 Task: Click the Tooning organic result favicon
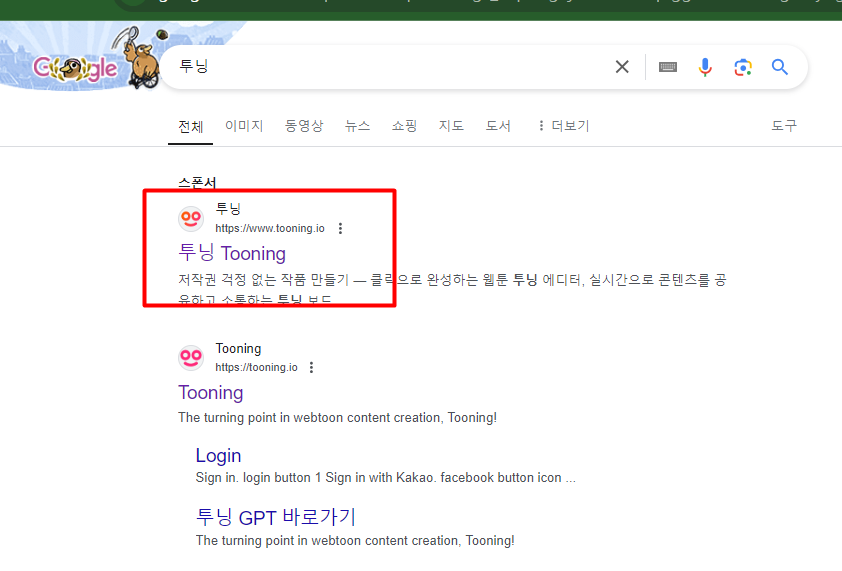[x=191, y=358]
